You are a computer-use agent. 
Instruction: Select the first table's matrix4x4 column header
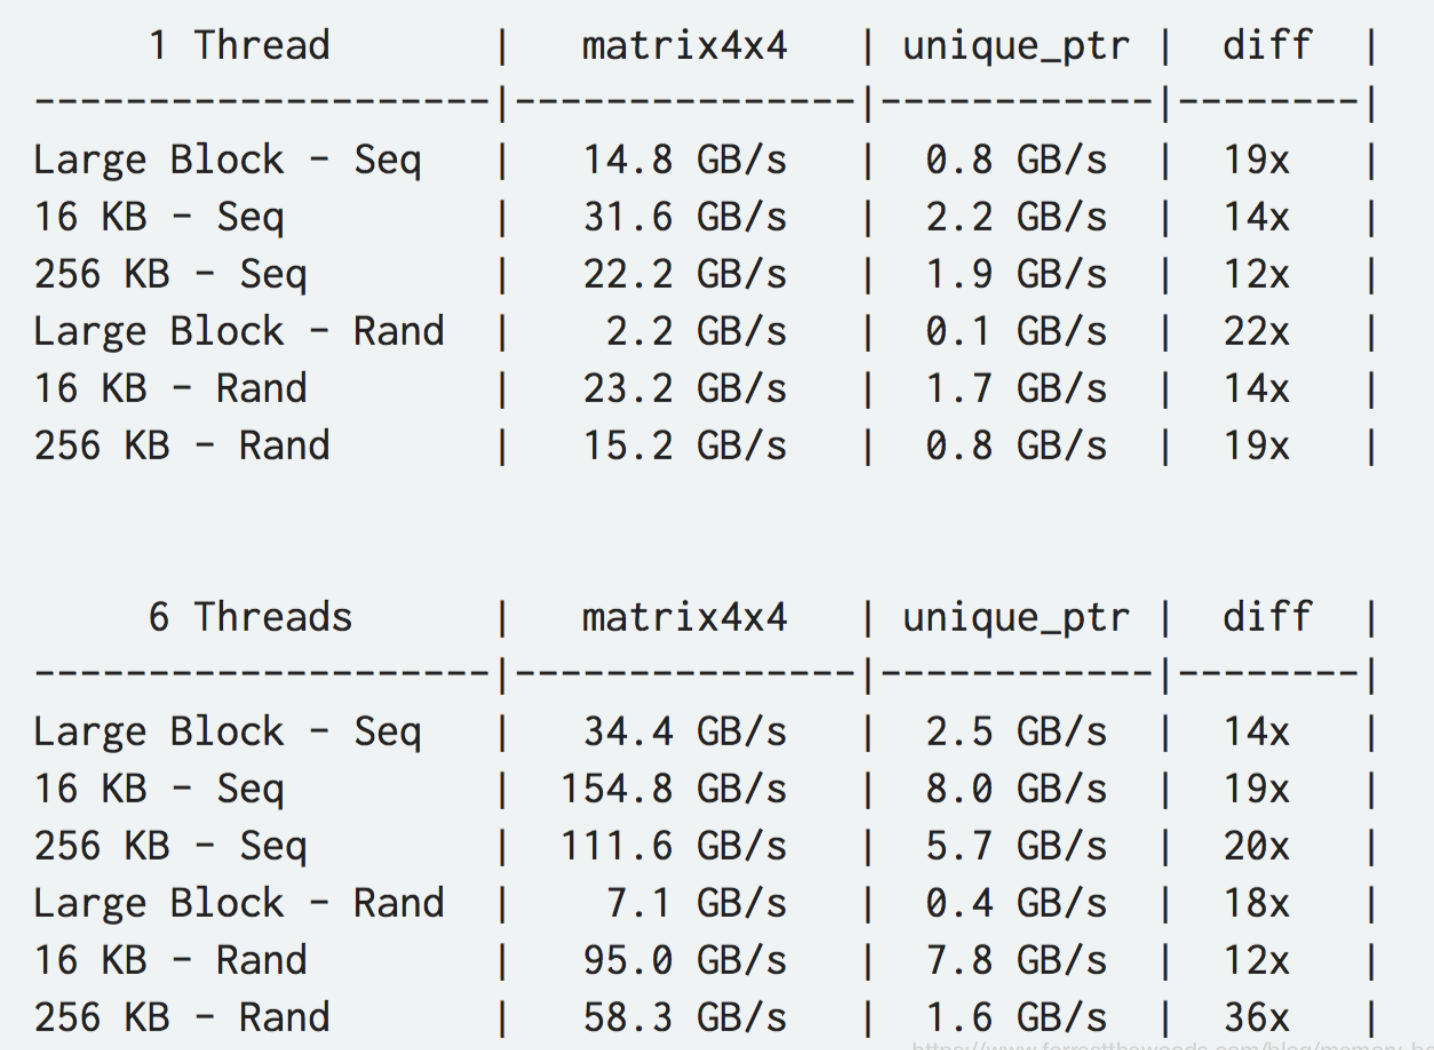click(684, 45)
